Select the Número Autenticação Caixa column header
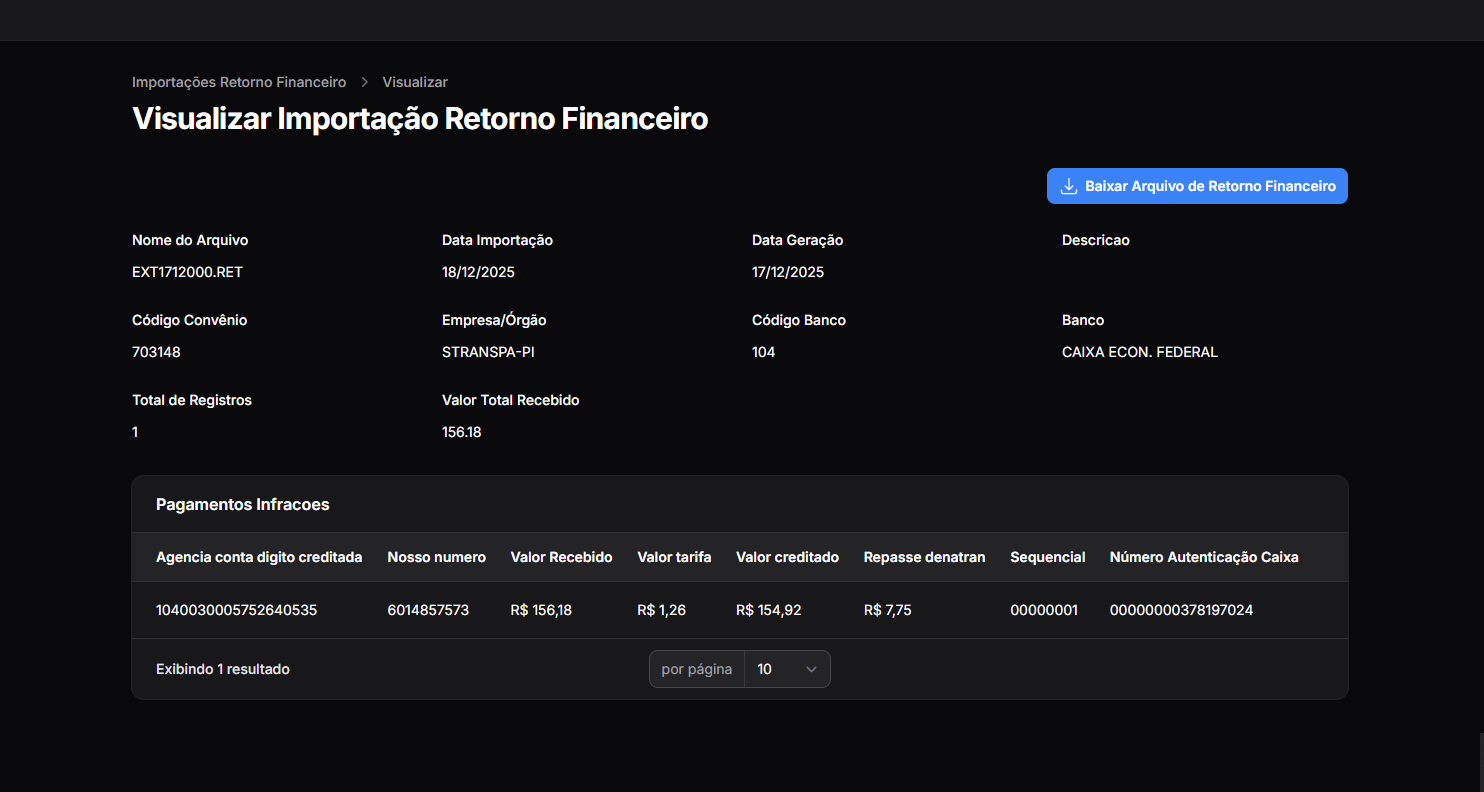Screen dimensions: 1484x792 [1203, 557]
